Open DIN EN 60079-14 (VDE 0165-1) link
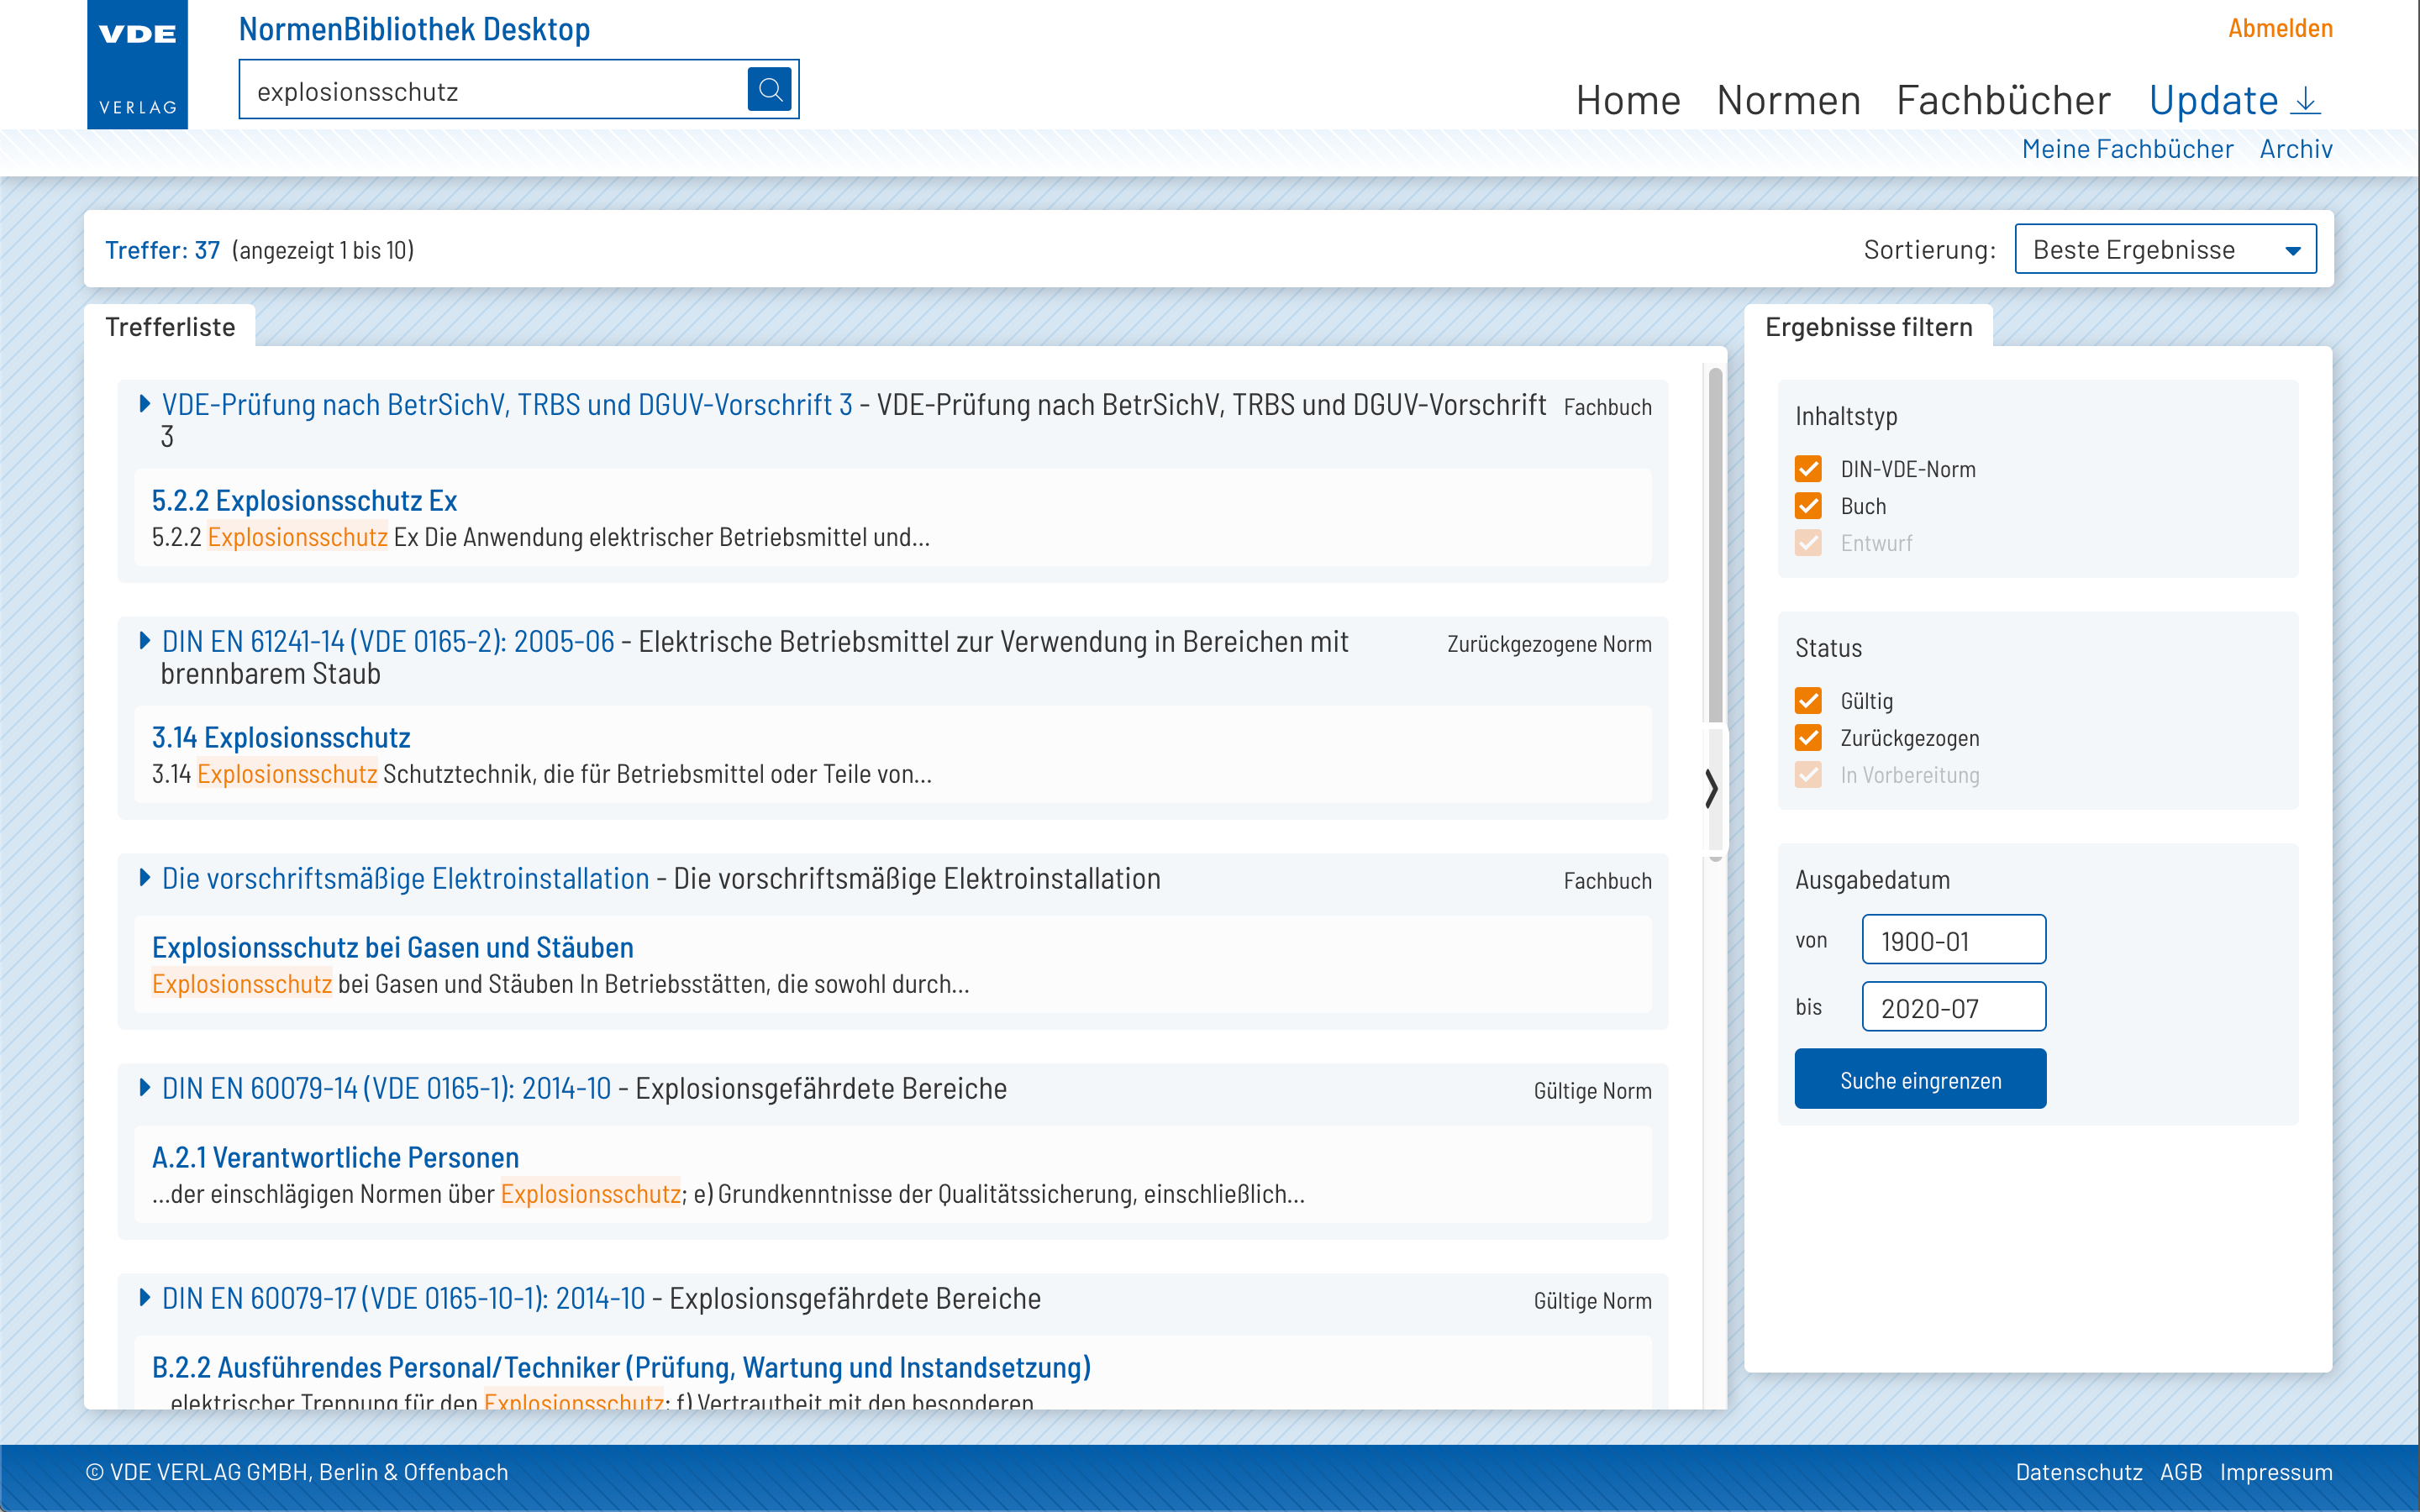2420x1512 pixels. point(386,1088)
